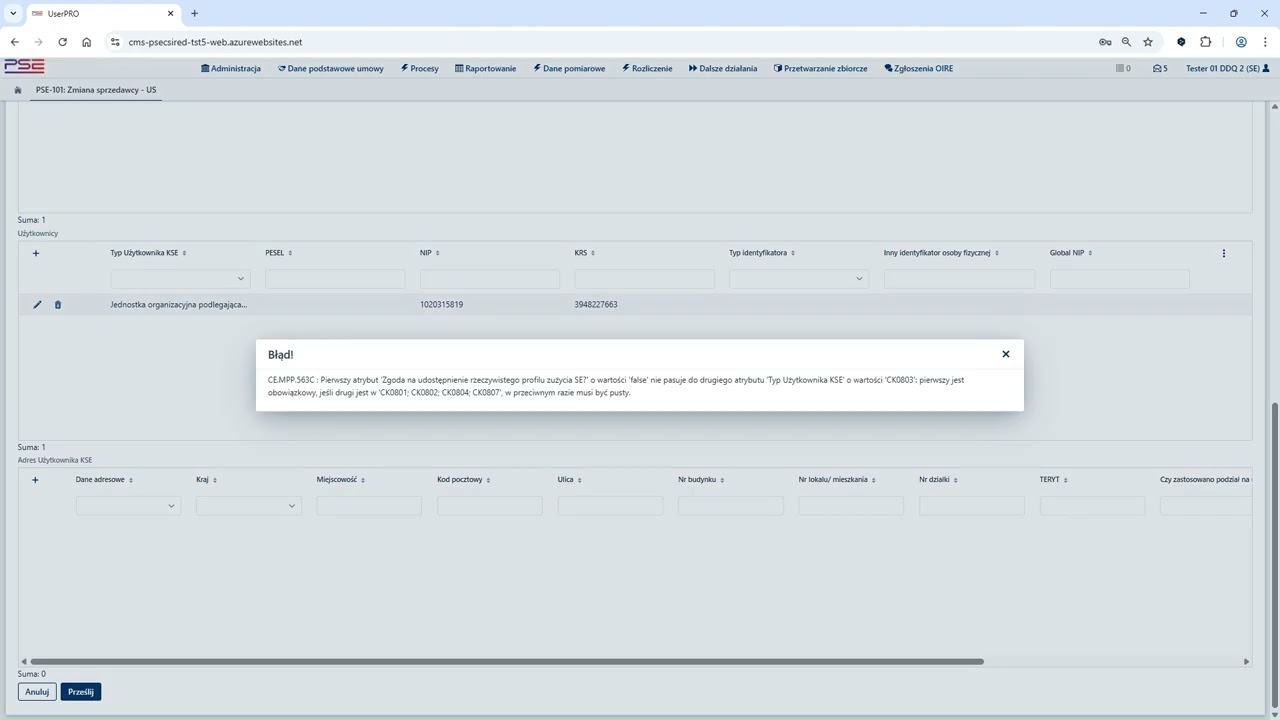The height and width of the screenshot is (720, 1280).
Task: Select NIP value 1020315819
Action: [441, 304]
